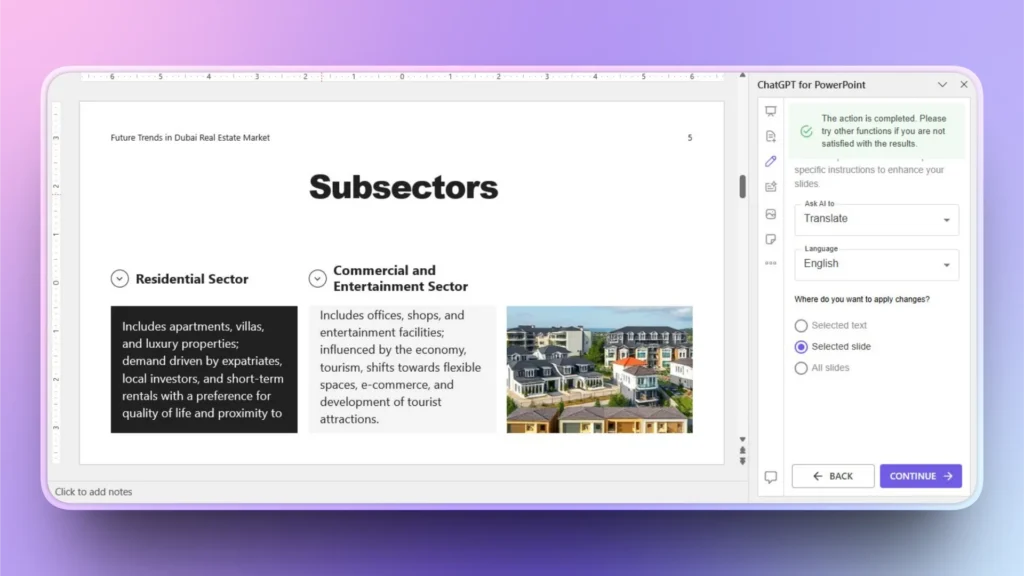
Task: Open the image generation icon in the sidebar
Action: [x=770, y=213]
